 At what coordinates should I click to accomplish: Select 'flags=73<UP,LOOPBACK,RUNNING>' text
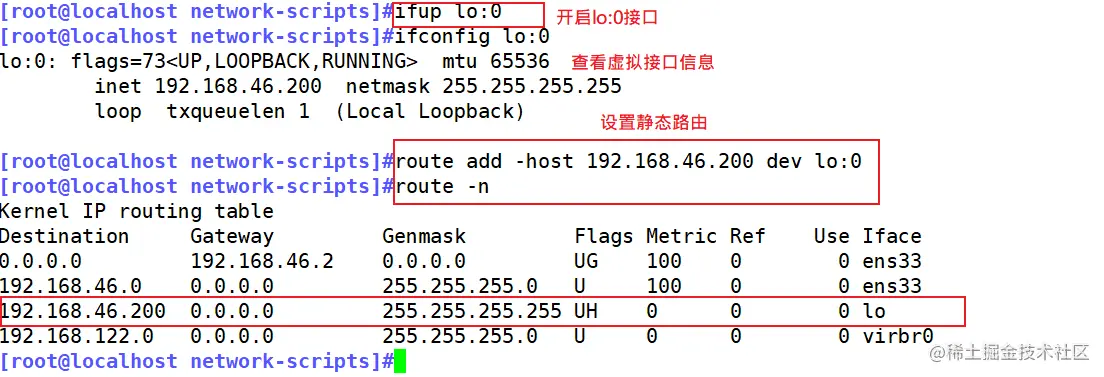pos(244,61)
